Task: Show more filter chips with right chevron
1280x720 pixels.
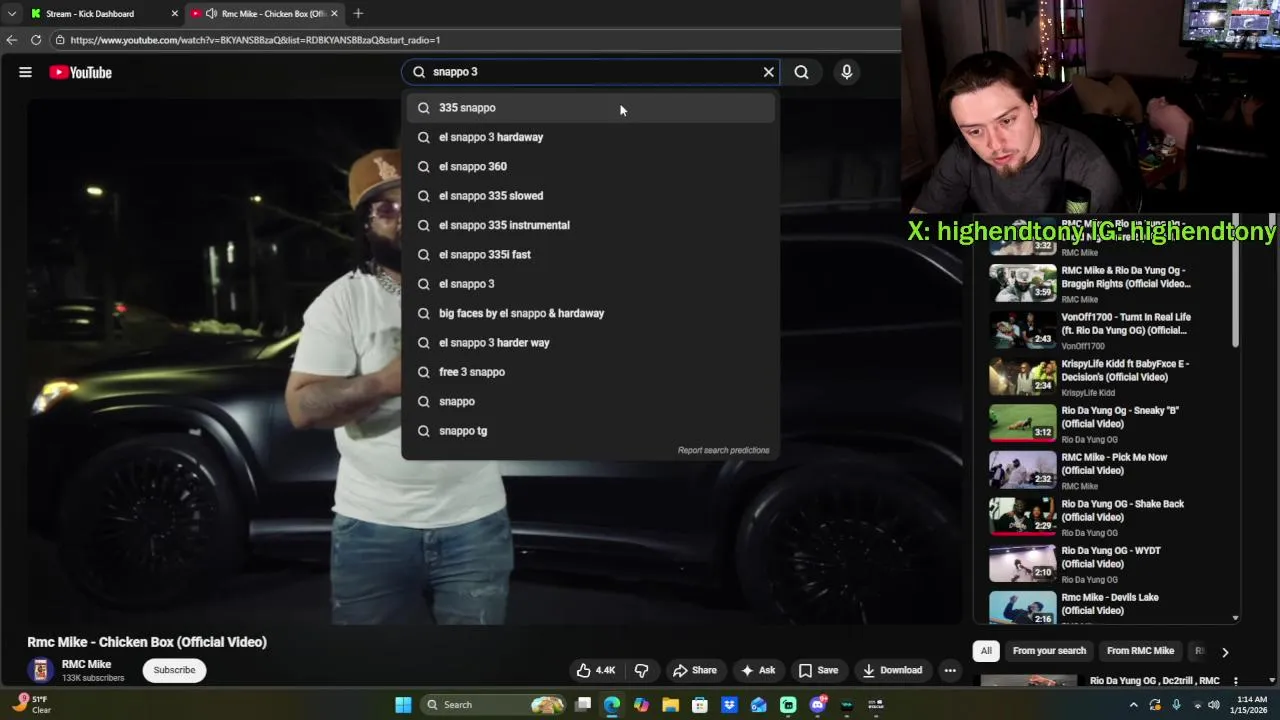Action: coord(1225,652)
